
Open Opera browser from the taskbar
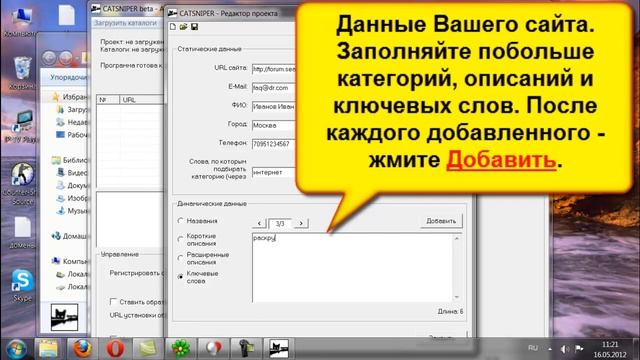pos(115,349)
